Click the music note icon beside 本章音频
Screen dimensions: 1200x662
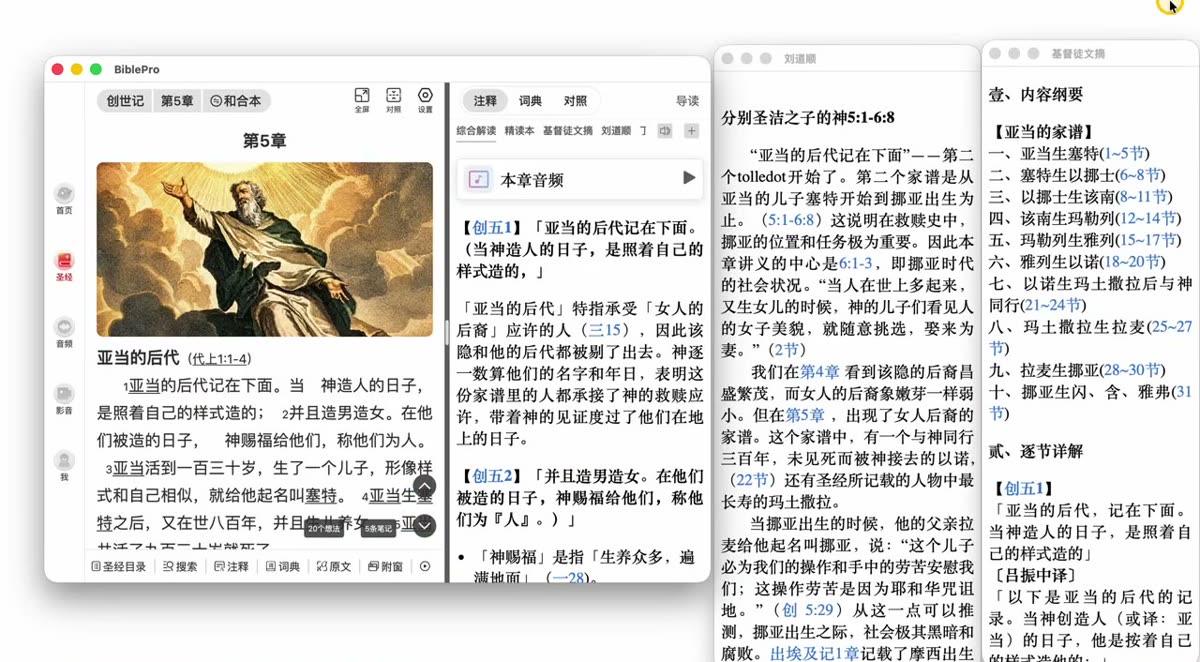pyautogui.click(x=479, y=179)
